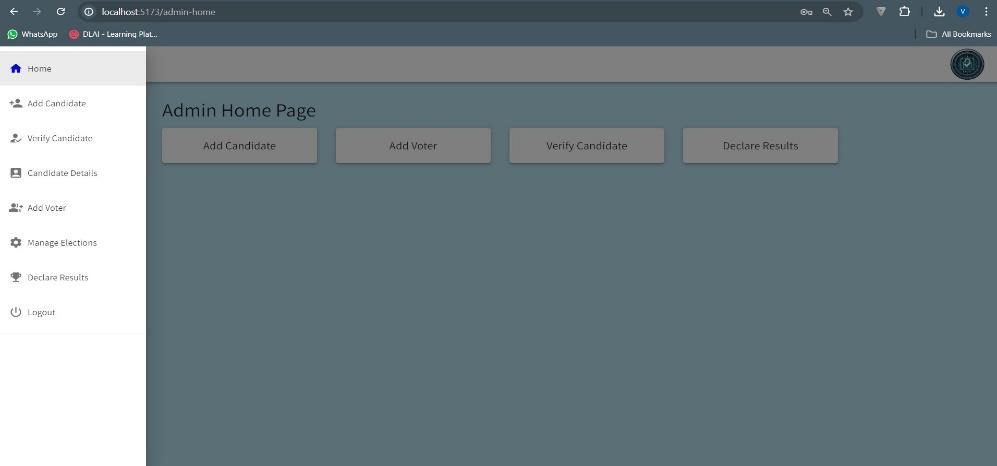Click the triangle extension icon in toolbar
Screen dimensions: 997x466
(881, 11)
